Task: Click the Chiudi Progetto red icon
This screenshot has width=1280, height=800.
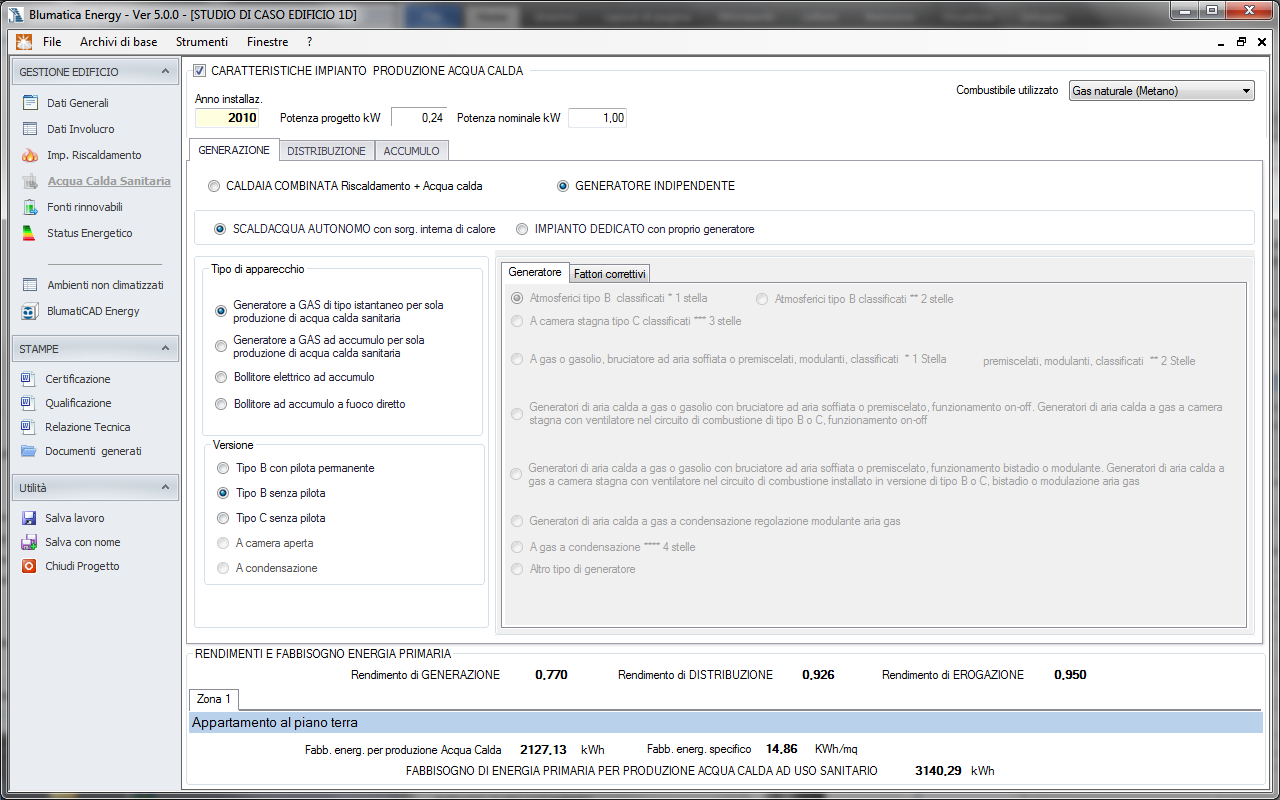Action: click(x=28, y=566)
